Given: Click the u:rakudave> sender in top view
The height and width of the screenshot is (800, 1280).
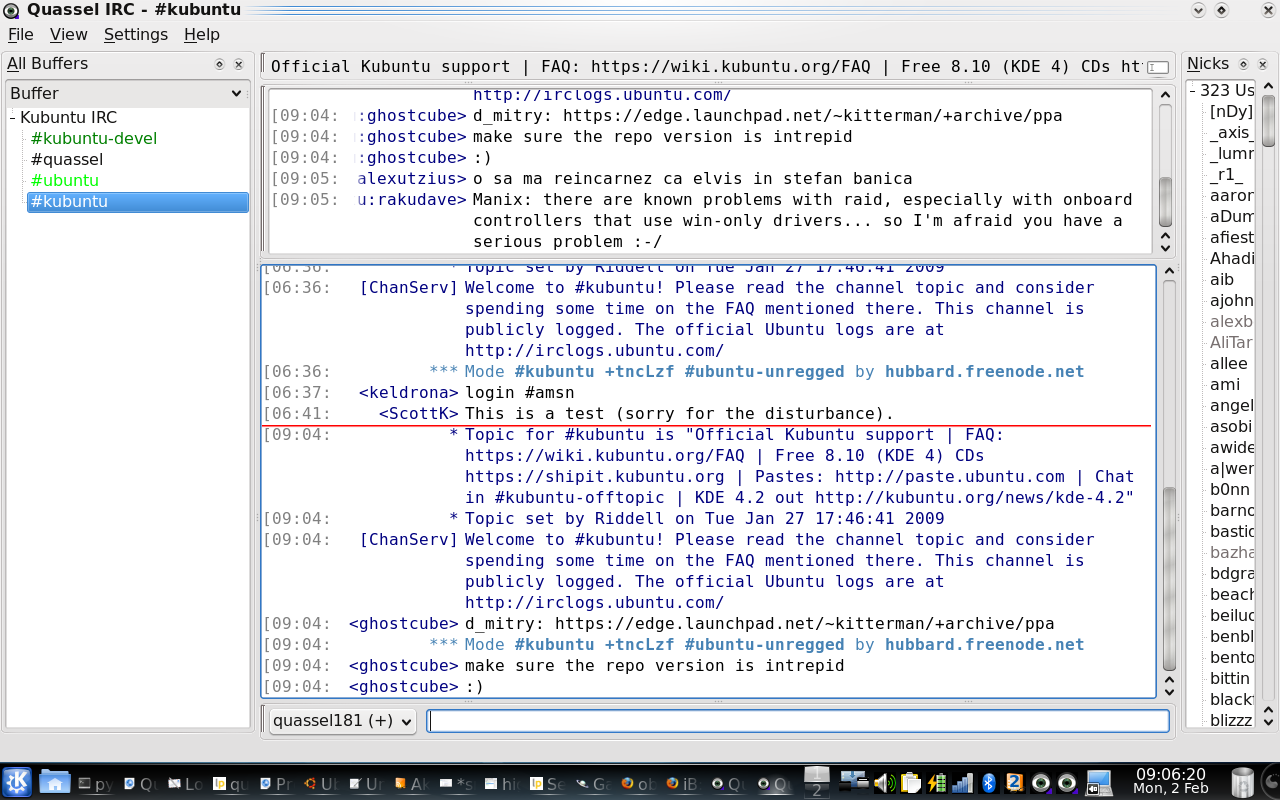Looking at the screenshot, I should 413,199.
